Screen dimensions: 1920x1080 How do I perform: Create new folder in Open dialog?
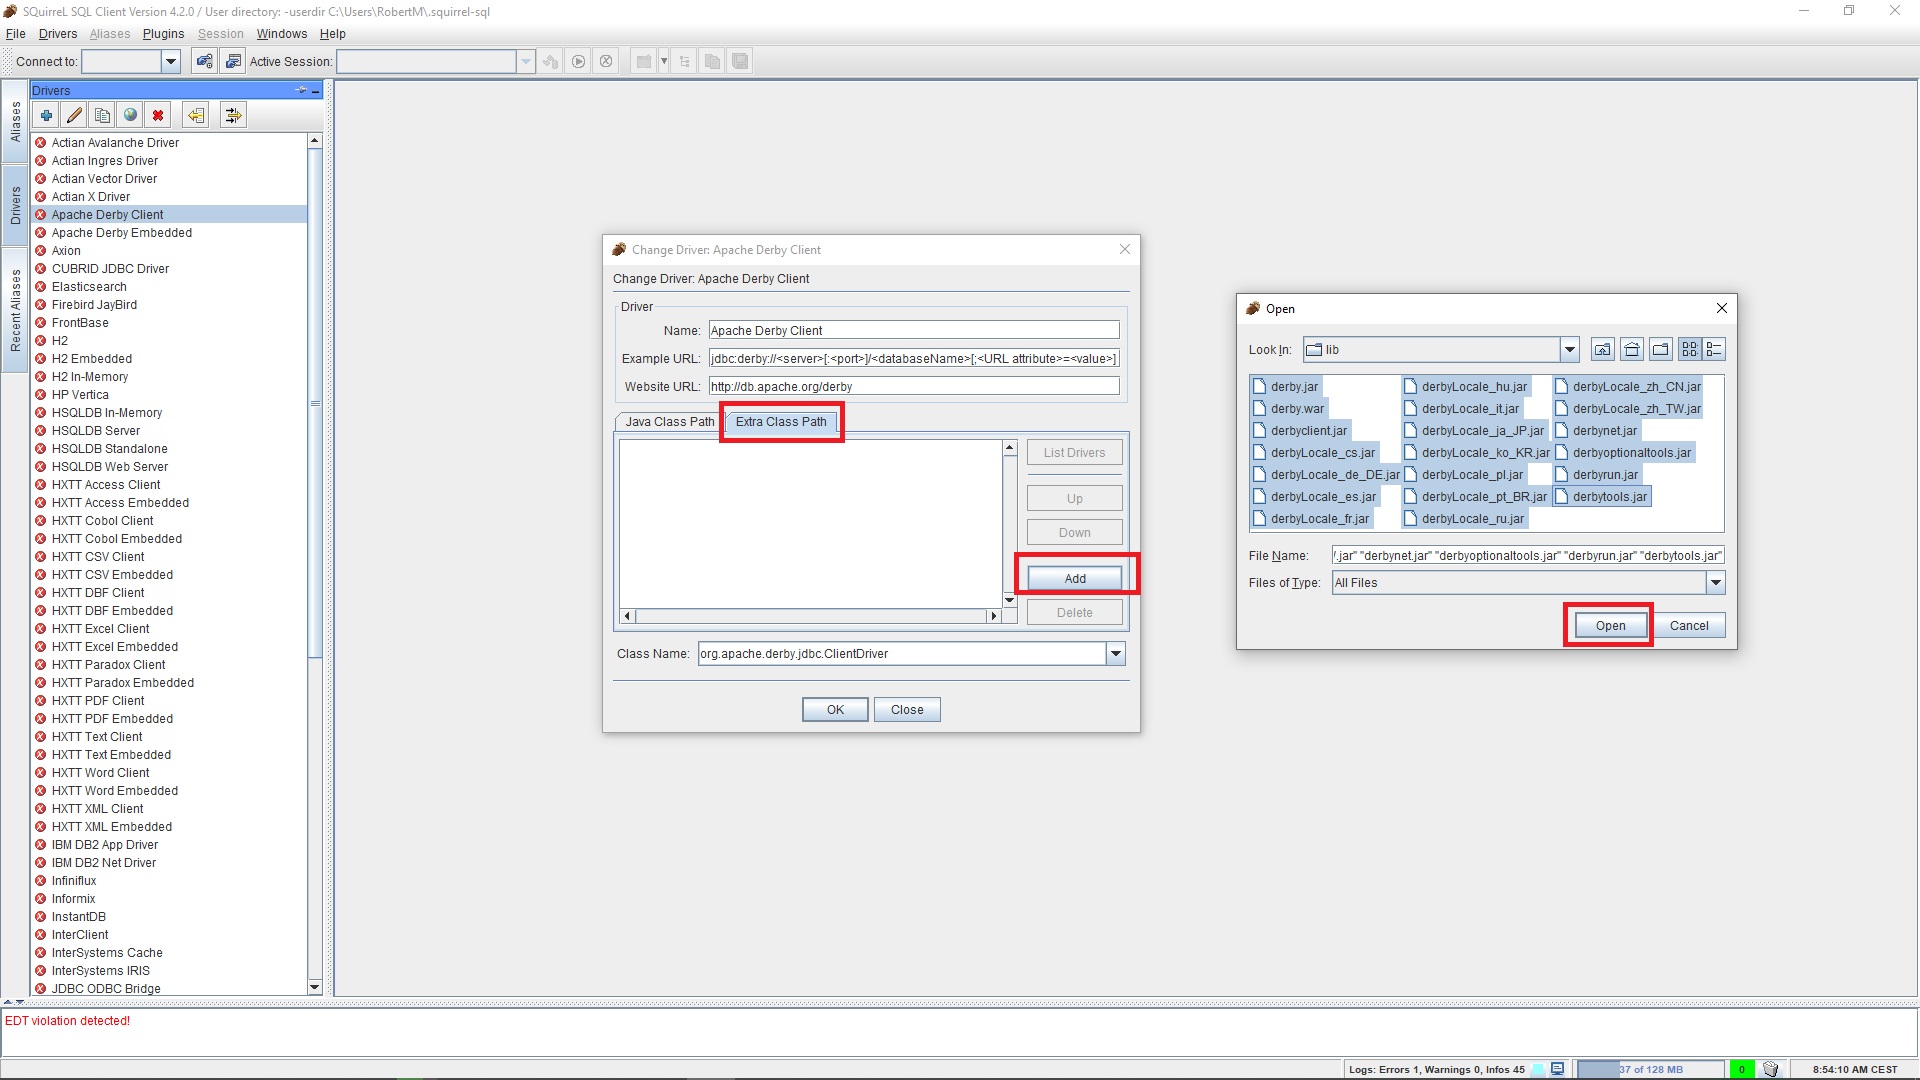(x=1661, y=350)
